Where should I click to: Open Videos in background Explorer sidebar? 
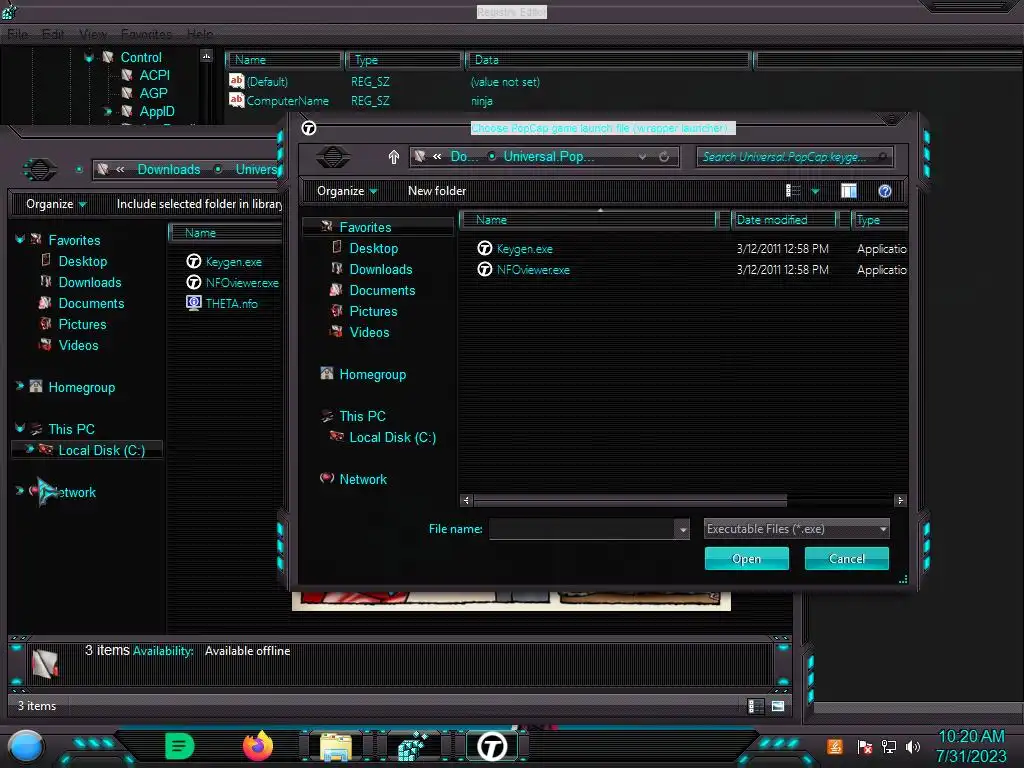click(78, 345)
